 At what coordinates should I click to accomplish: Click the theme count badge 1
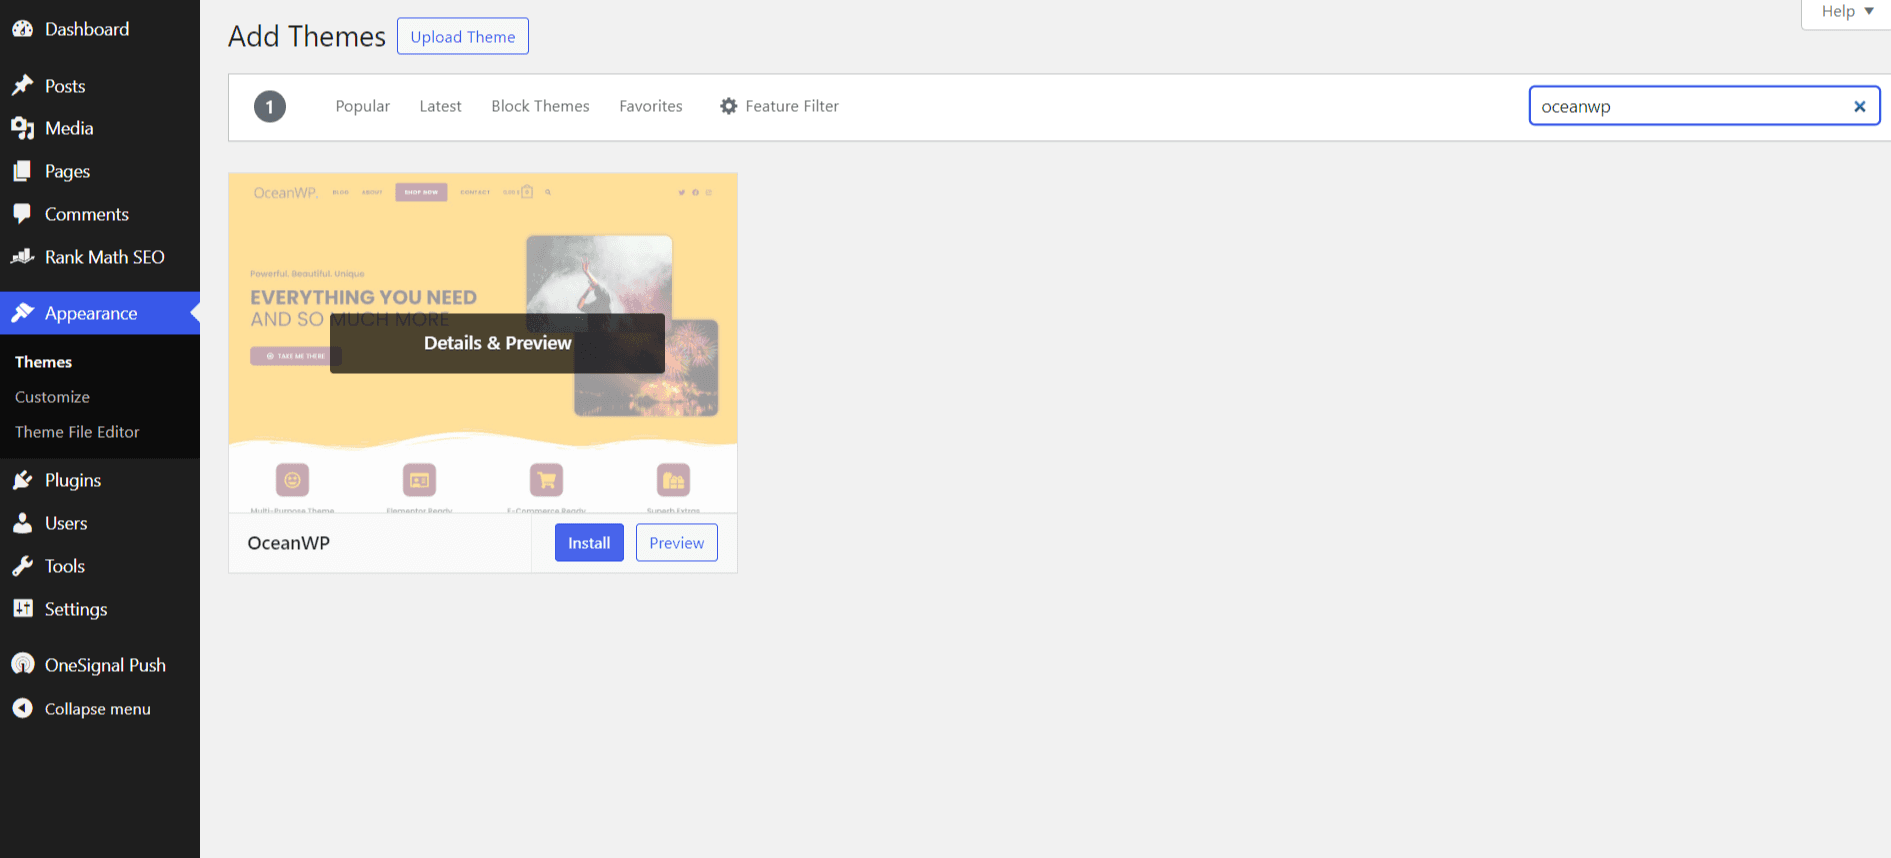(x=270, y=106)
